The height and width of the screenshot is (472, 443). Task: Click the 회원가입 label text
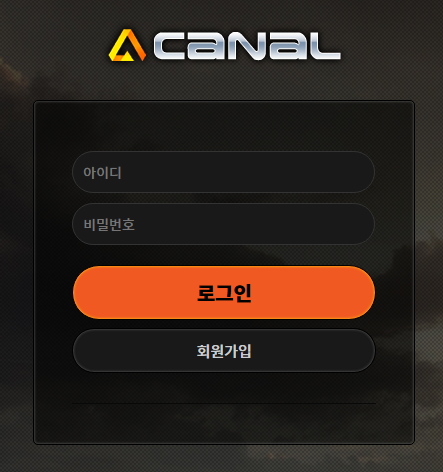[x=224, y=351]
